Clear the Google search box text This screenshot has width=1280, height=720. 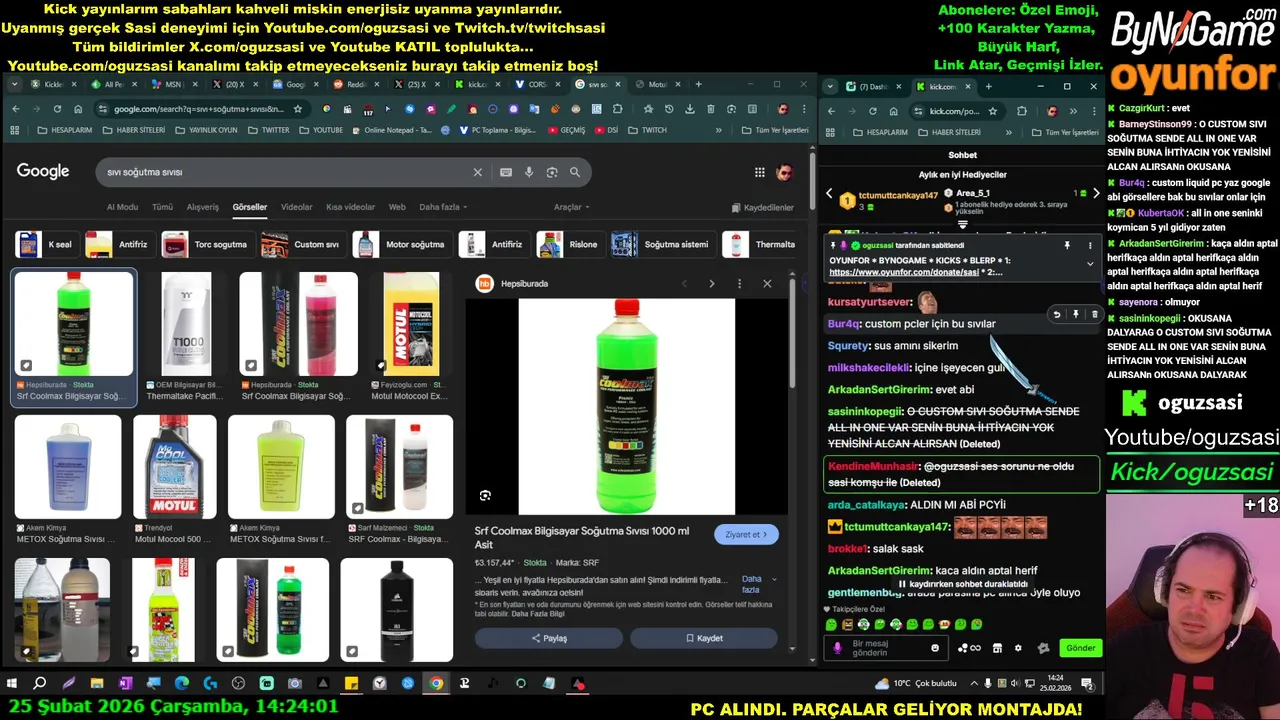477,172
